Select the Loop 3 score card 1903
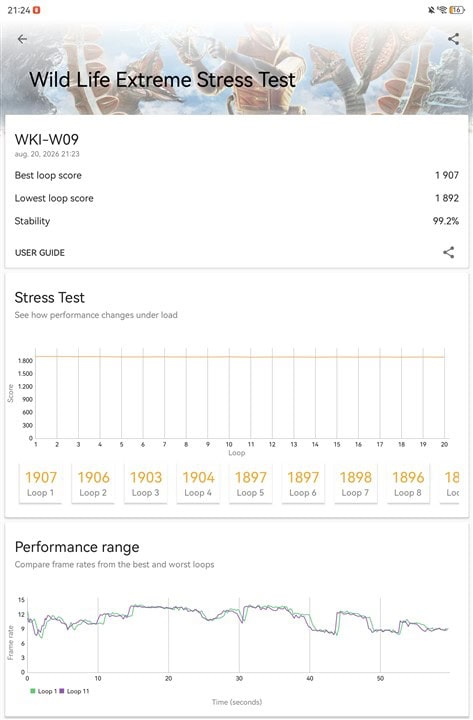This screenshot has height=720, width=473. (x=146, y=484)
